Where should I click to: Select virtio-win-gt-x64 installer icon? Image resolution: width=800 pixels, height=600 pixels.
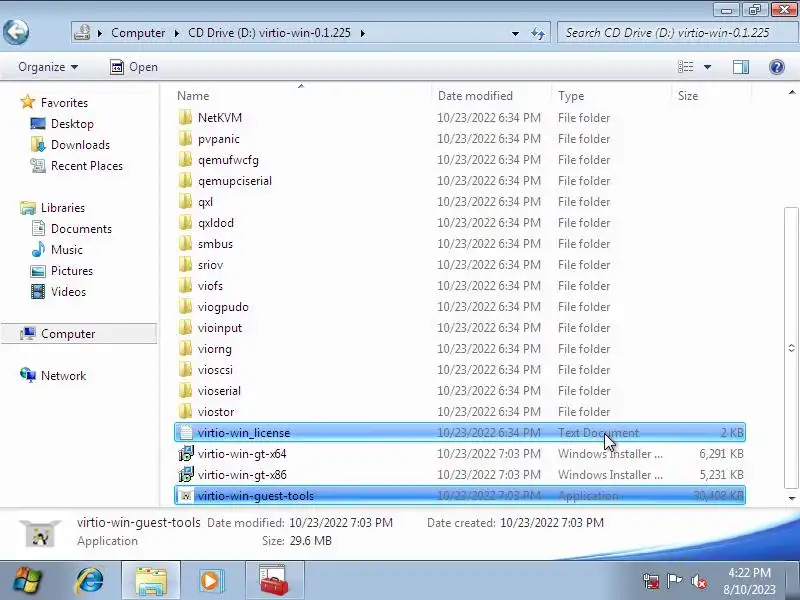pos(186,454)
